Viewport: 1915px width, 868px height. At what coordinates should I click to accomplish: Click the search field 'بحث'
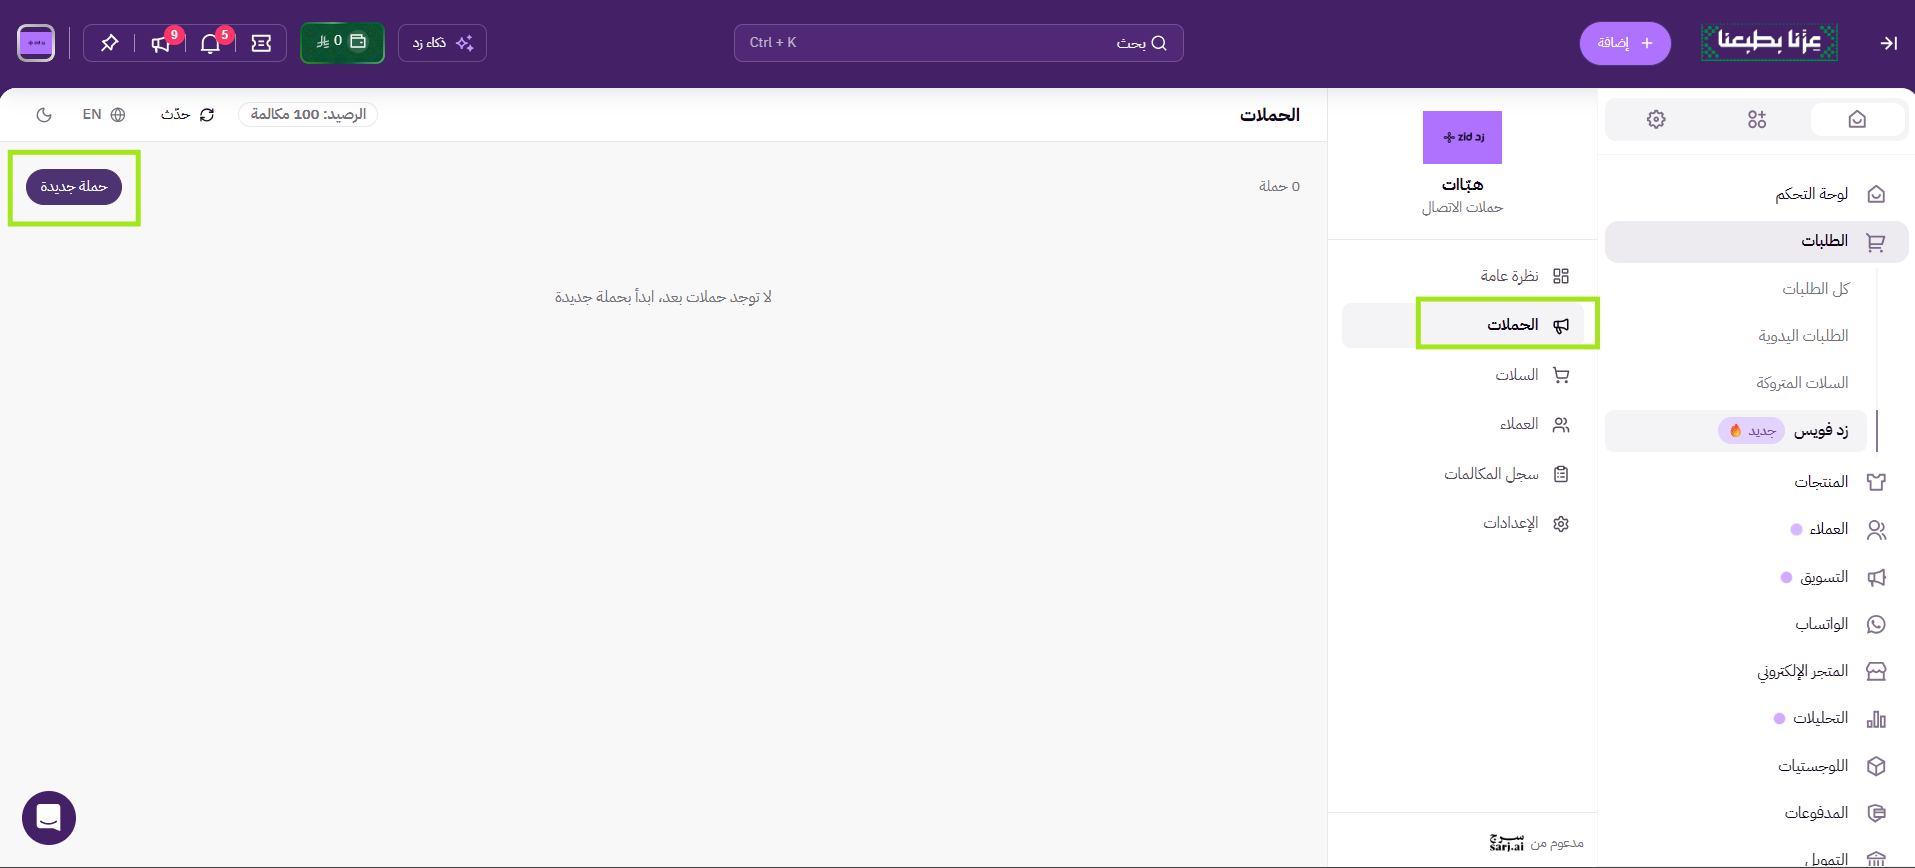pyautogui.click(x=958, y=43)
